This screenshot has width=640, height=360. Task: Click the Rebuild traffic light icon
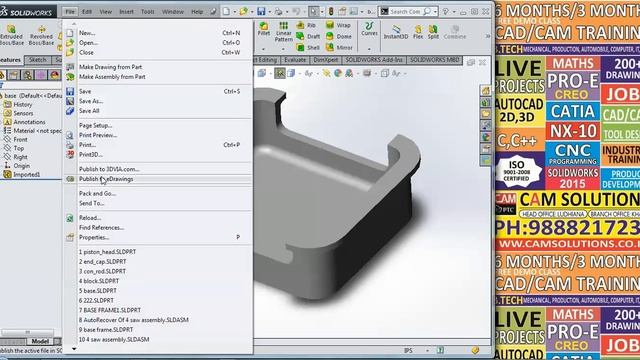click(331, 11)
